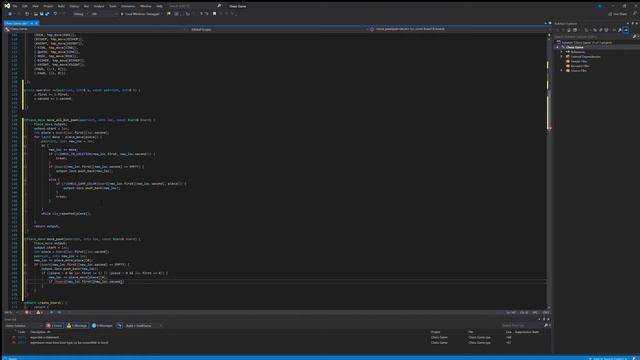The width and height of the screenshot is (640, 360).
Task: Toggle auto-hide pin of Solution Explorer
Action: click(x=632, y=24)
